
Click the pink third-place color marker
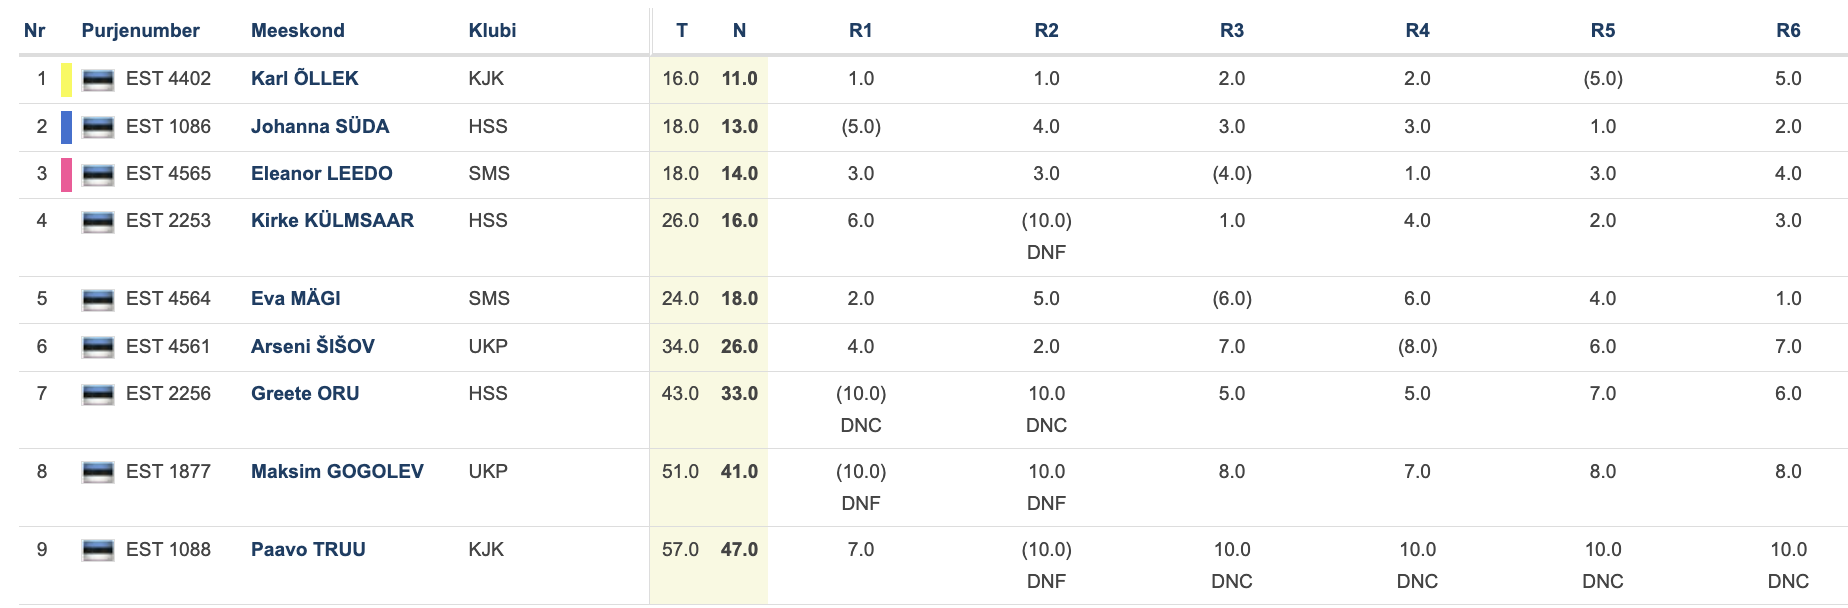click(66, 175)
